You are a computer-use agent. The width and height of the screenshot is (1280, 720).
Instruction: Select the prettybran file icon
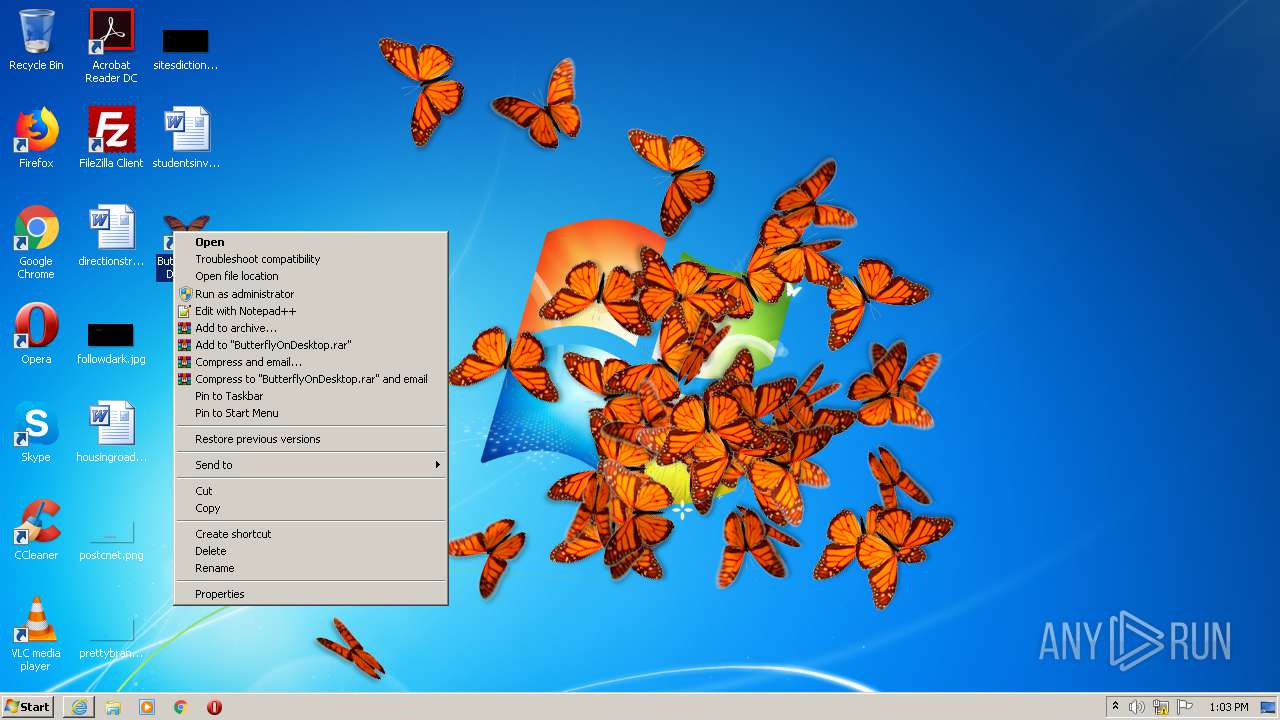tap(111, 638)
